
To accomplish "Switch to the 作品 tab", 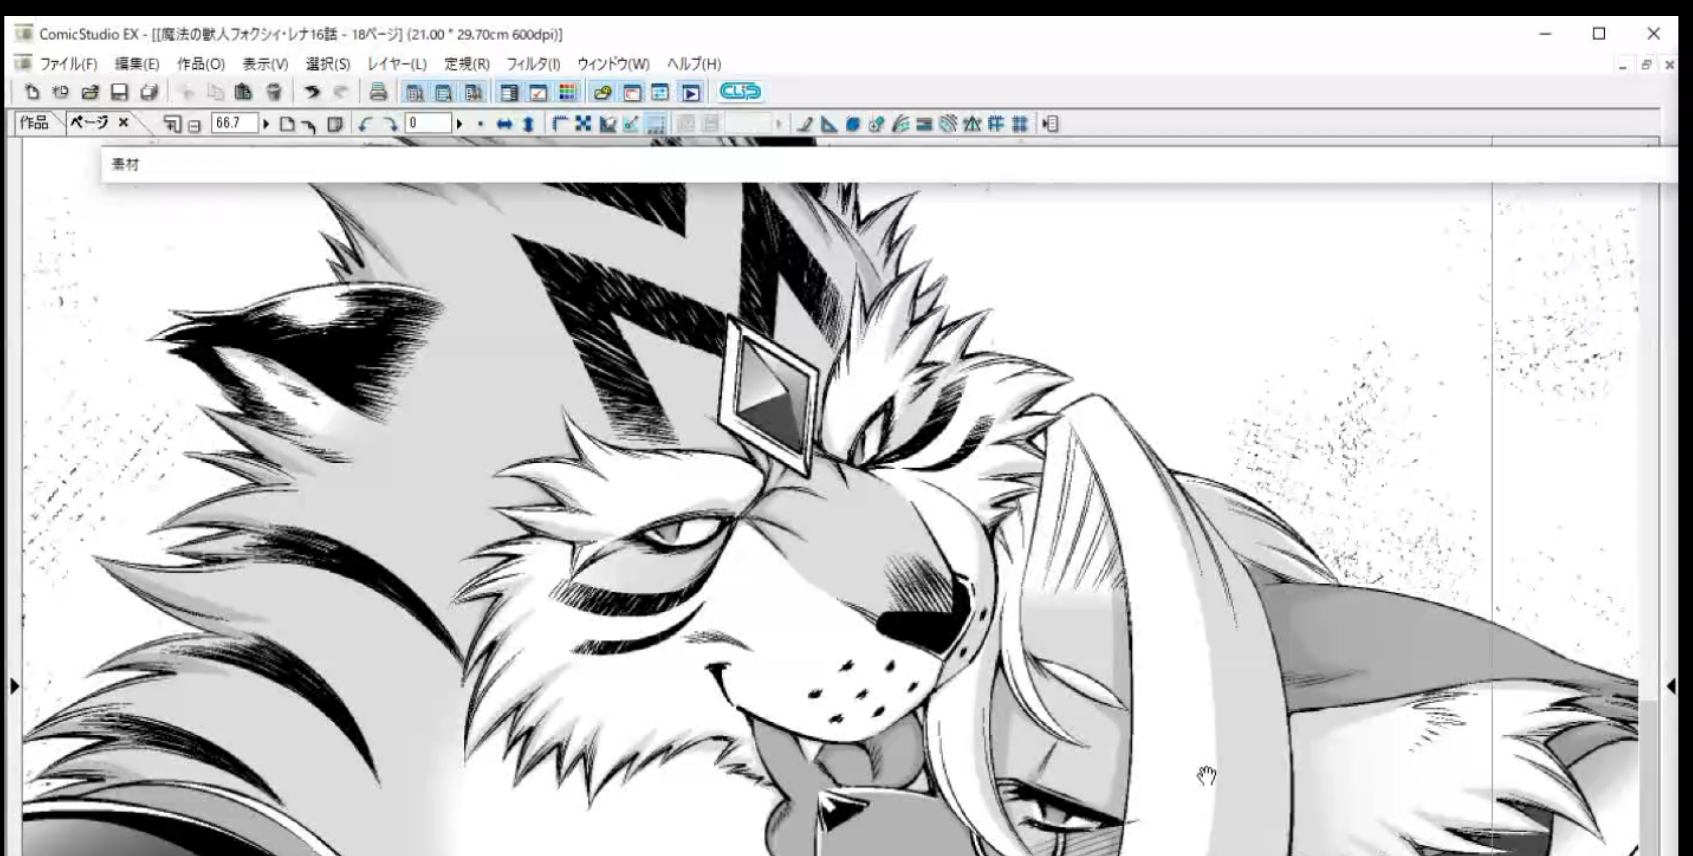I will click(x=34, y=123).
